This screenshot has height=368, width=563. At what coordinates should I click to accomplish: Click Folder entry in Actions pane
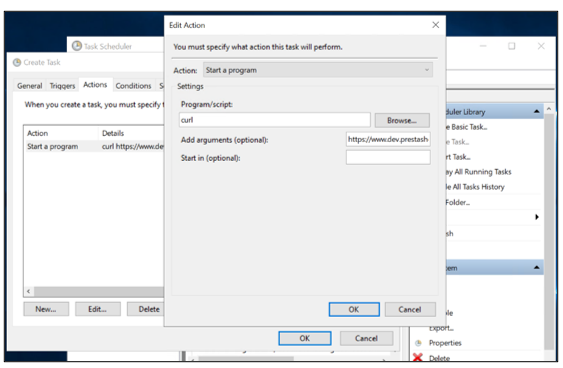458,202
